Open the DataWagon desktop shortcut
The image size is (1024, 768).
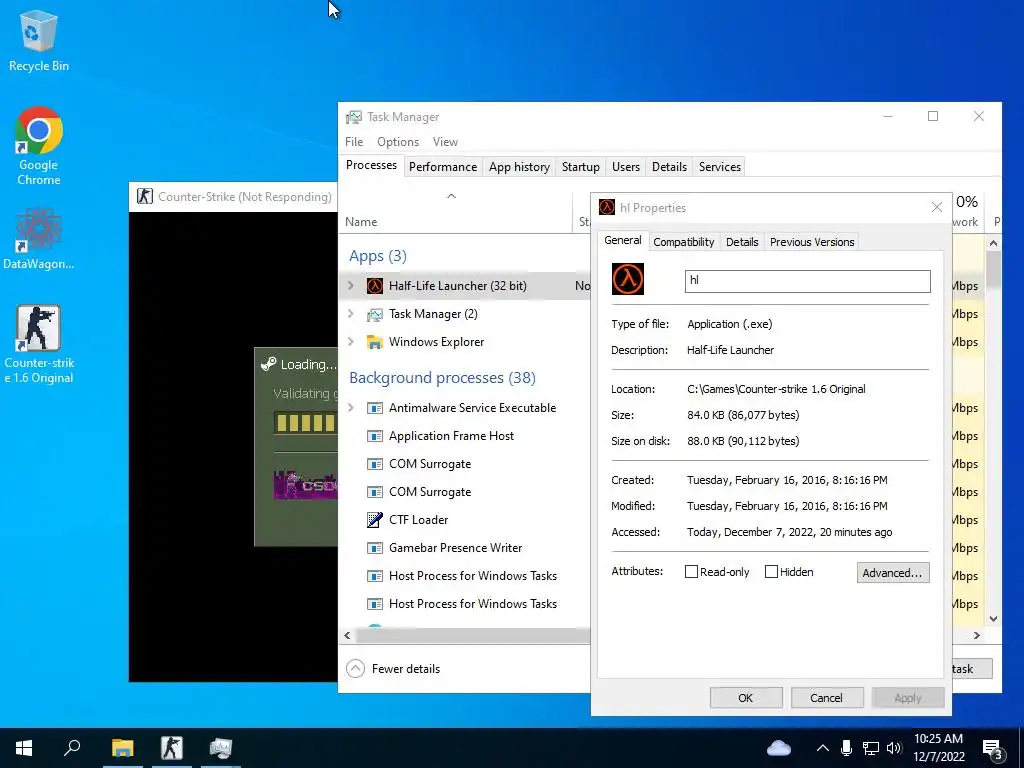[39, 238]
